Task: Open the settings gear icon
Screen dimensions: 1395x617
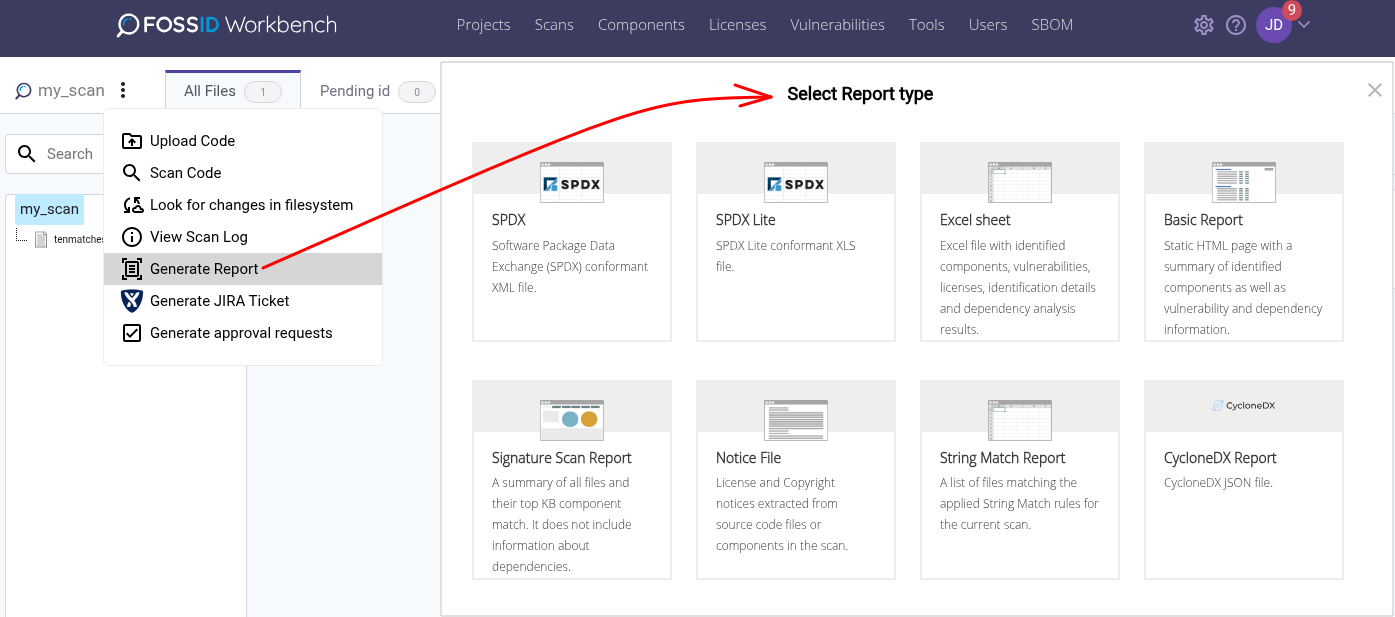Action: tap(1204, 25)
